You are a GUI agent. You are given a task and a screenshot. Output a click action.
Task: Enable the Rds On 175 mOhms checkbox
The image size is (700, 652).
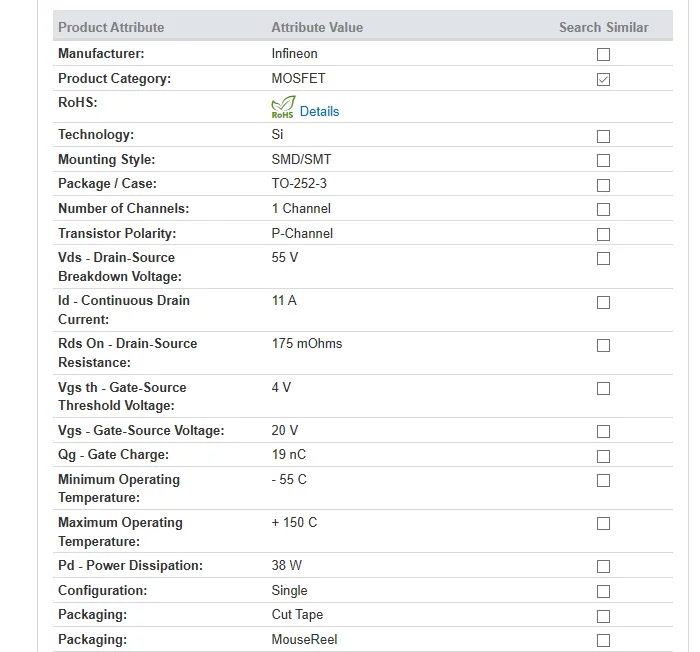tap(603, 345)
